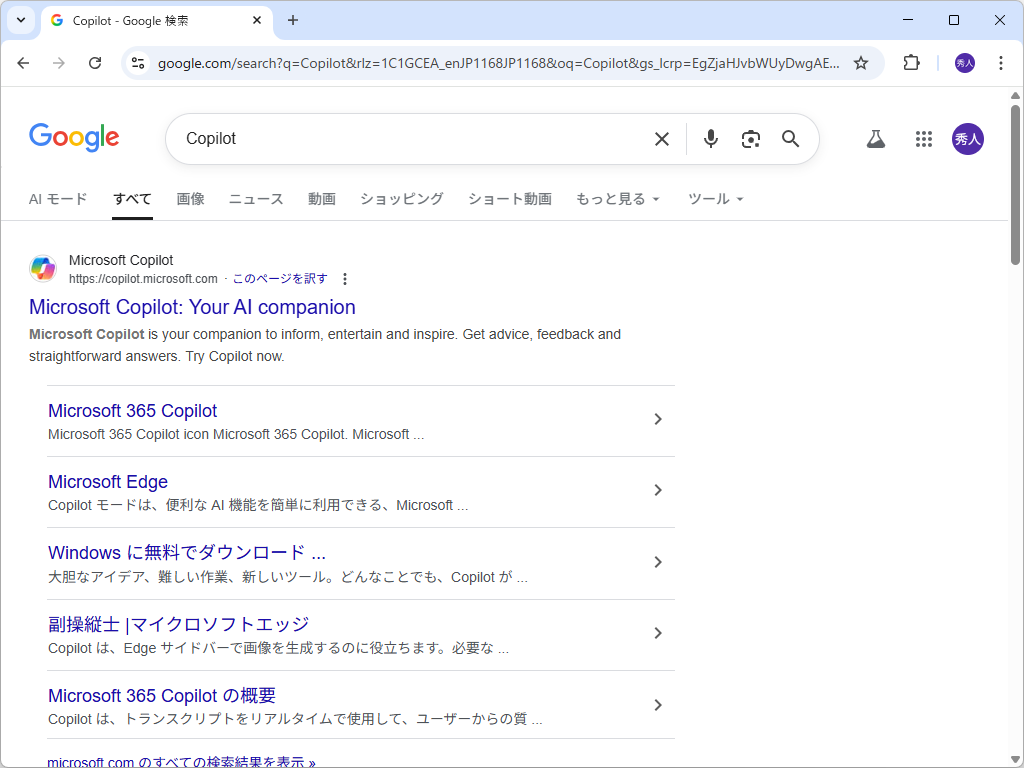Clear the search query with the X icon
1024x768 pixels.
661,139
